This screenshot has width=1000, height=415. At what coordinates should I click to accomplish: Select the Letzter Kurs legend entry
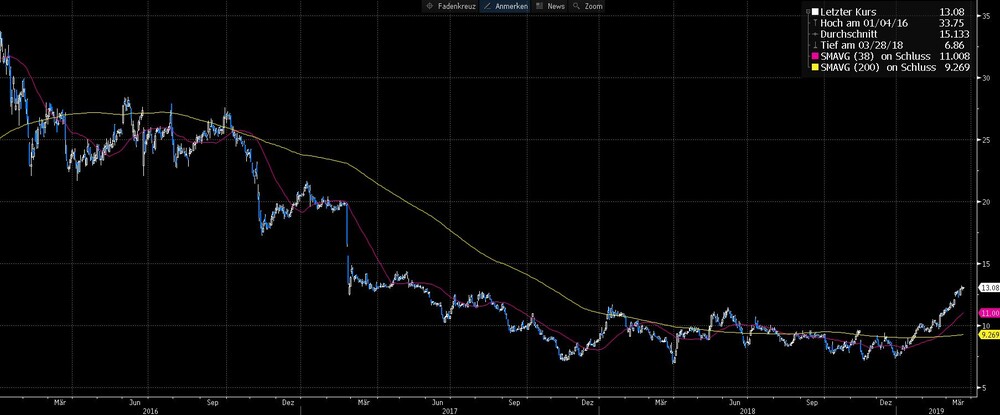888,11
